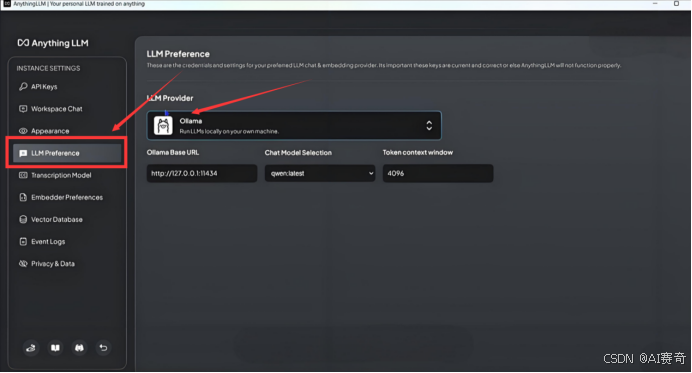692x373 pixels.
Task: Open the Chat Model Selection dropdown
Action: click(x=320, y=173)
